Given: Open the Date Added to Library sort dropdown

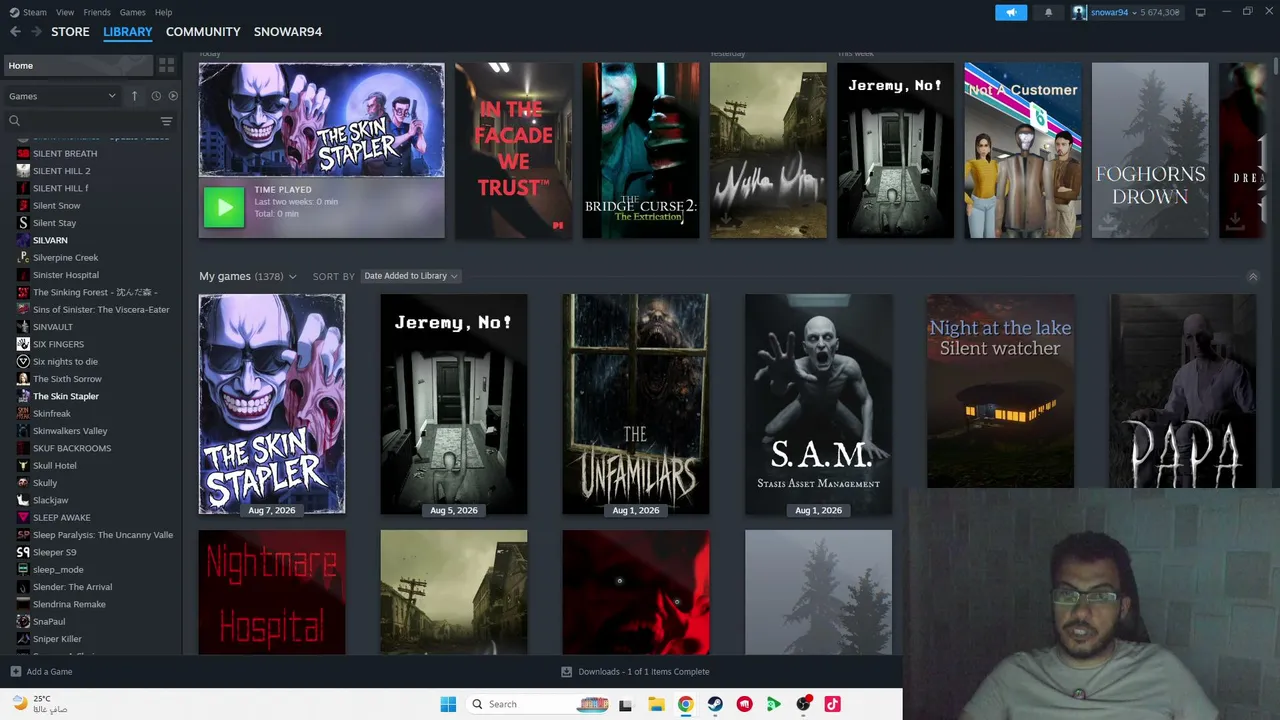Looking at the screenshot, I should click(x=410, y=276).
